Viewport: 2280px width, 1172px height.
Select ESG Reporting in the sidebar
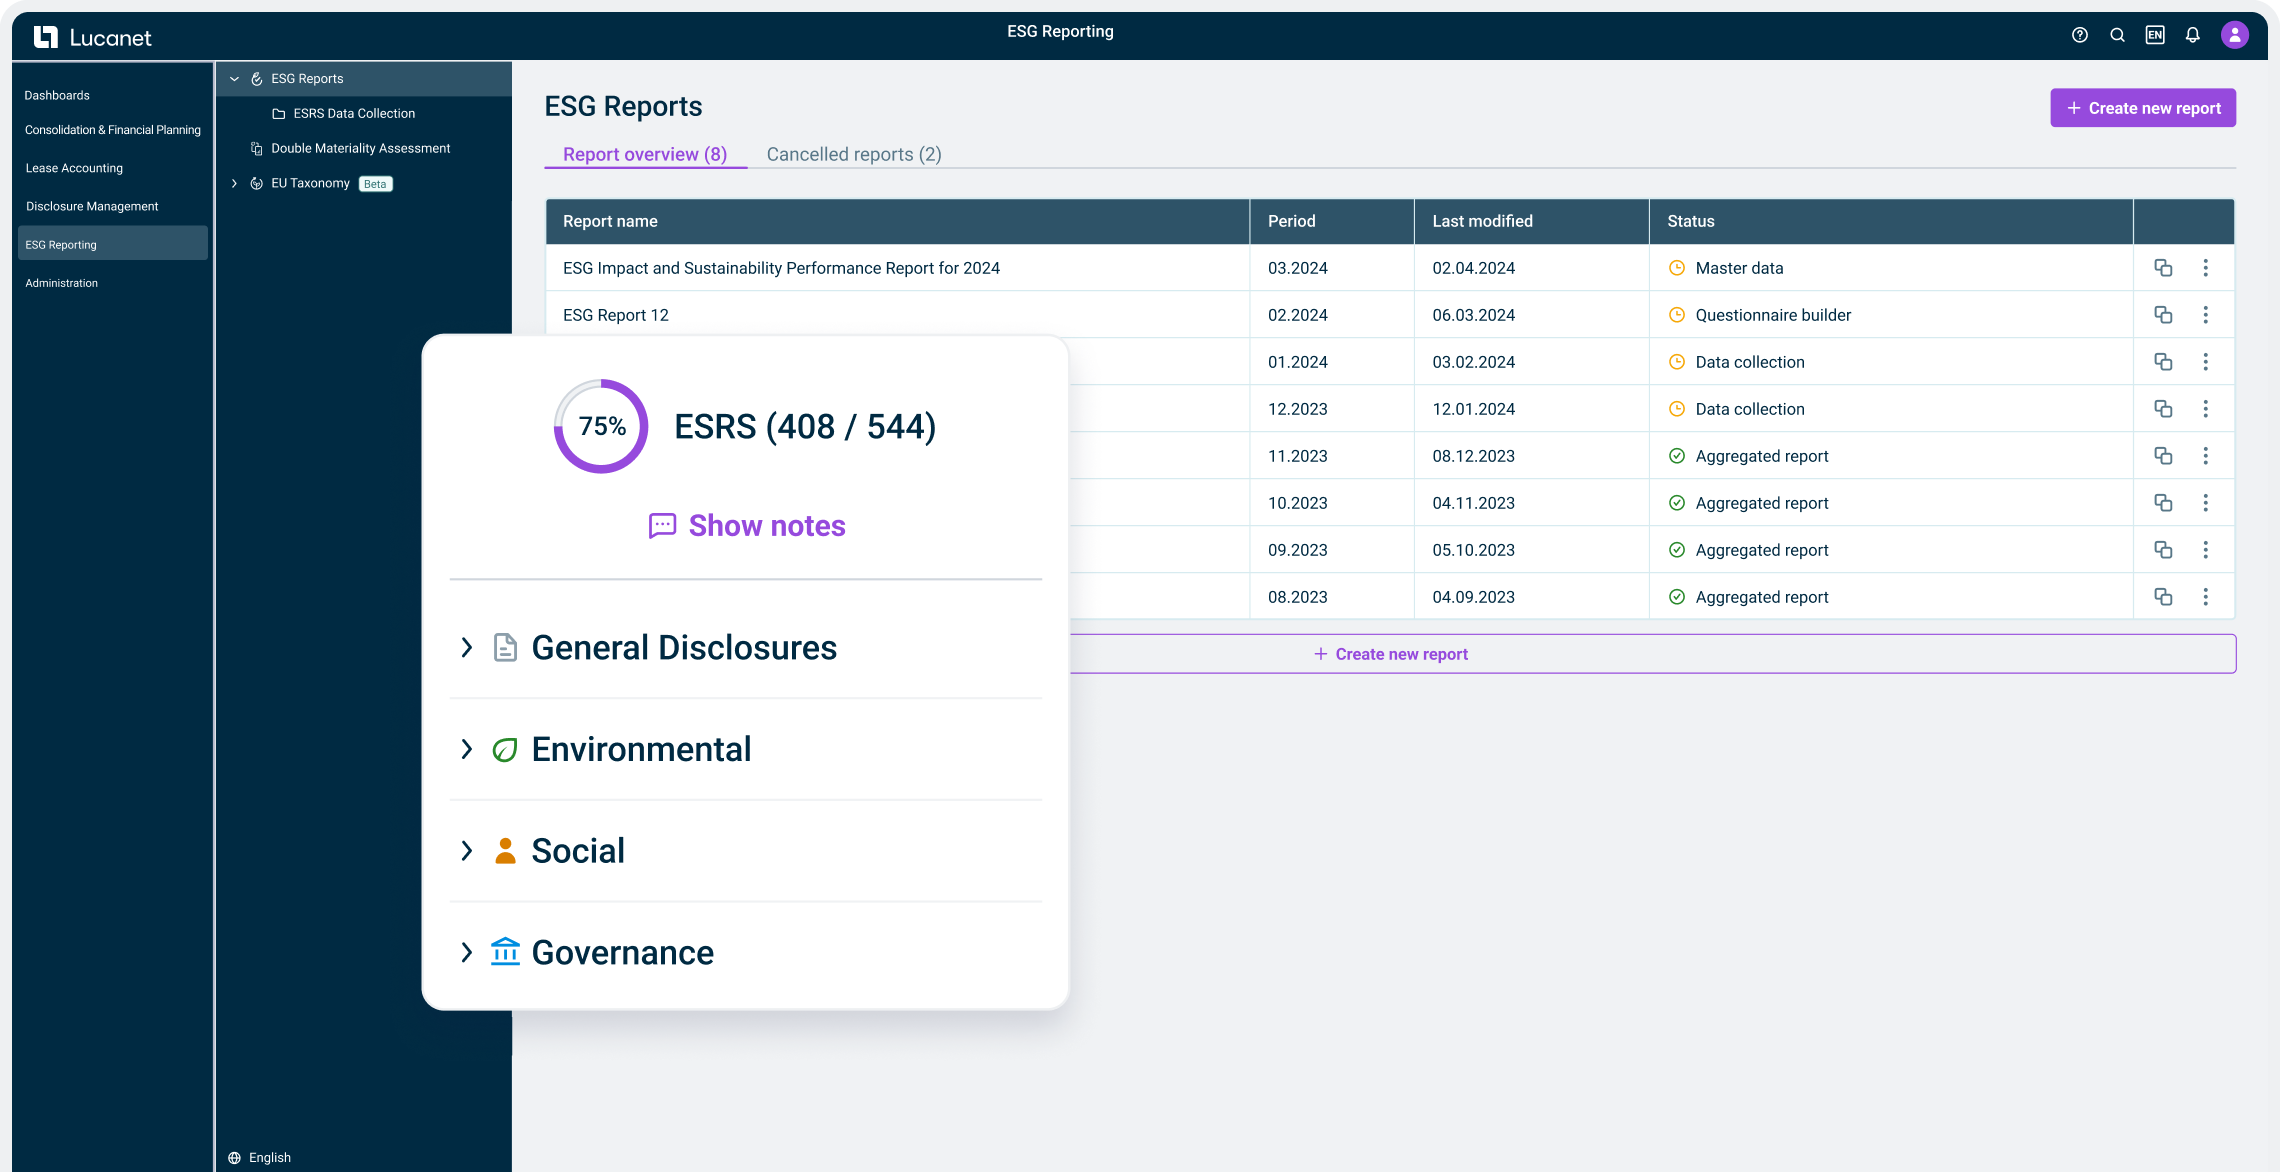113,244
